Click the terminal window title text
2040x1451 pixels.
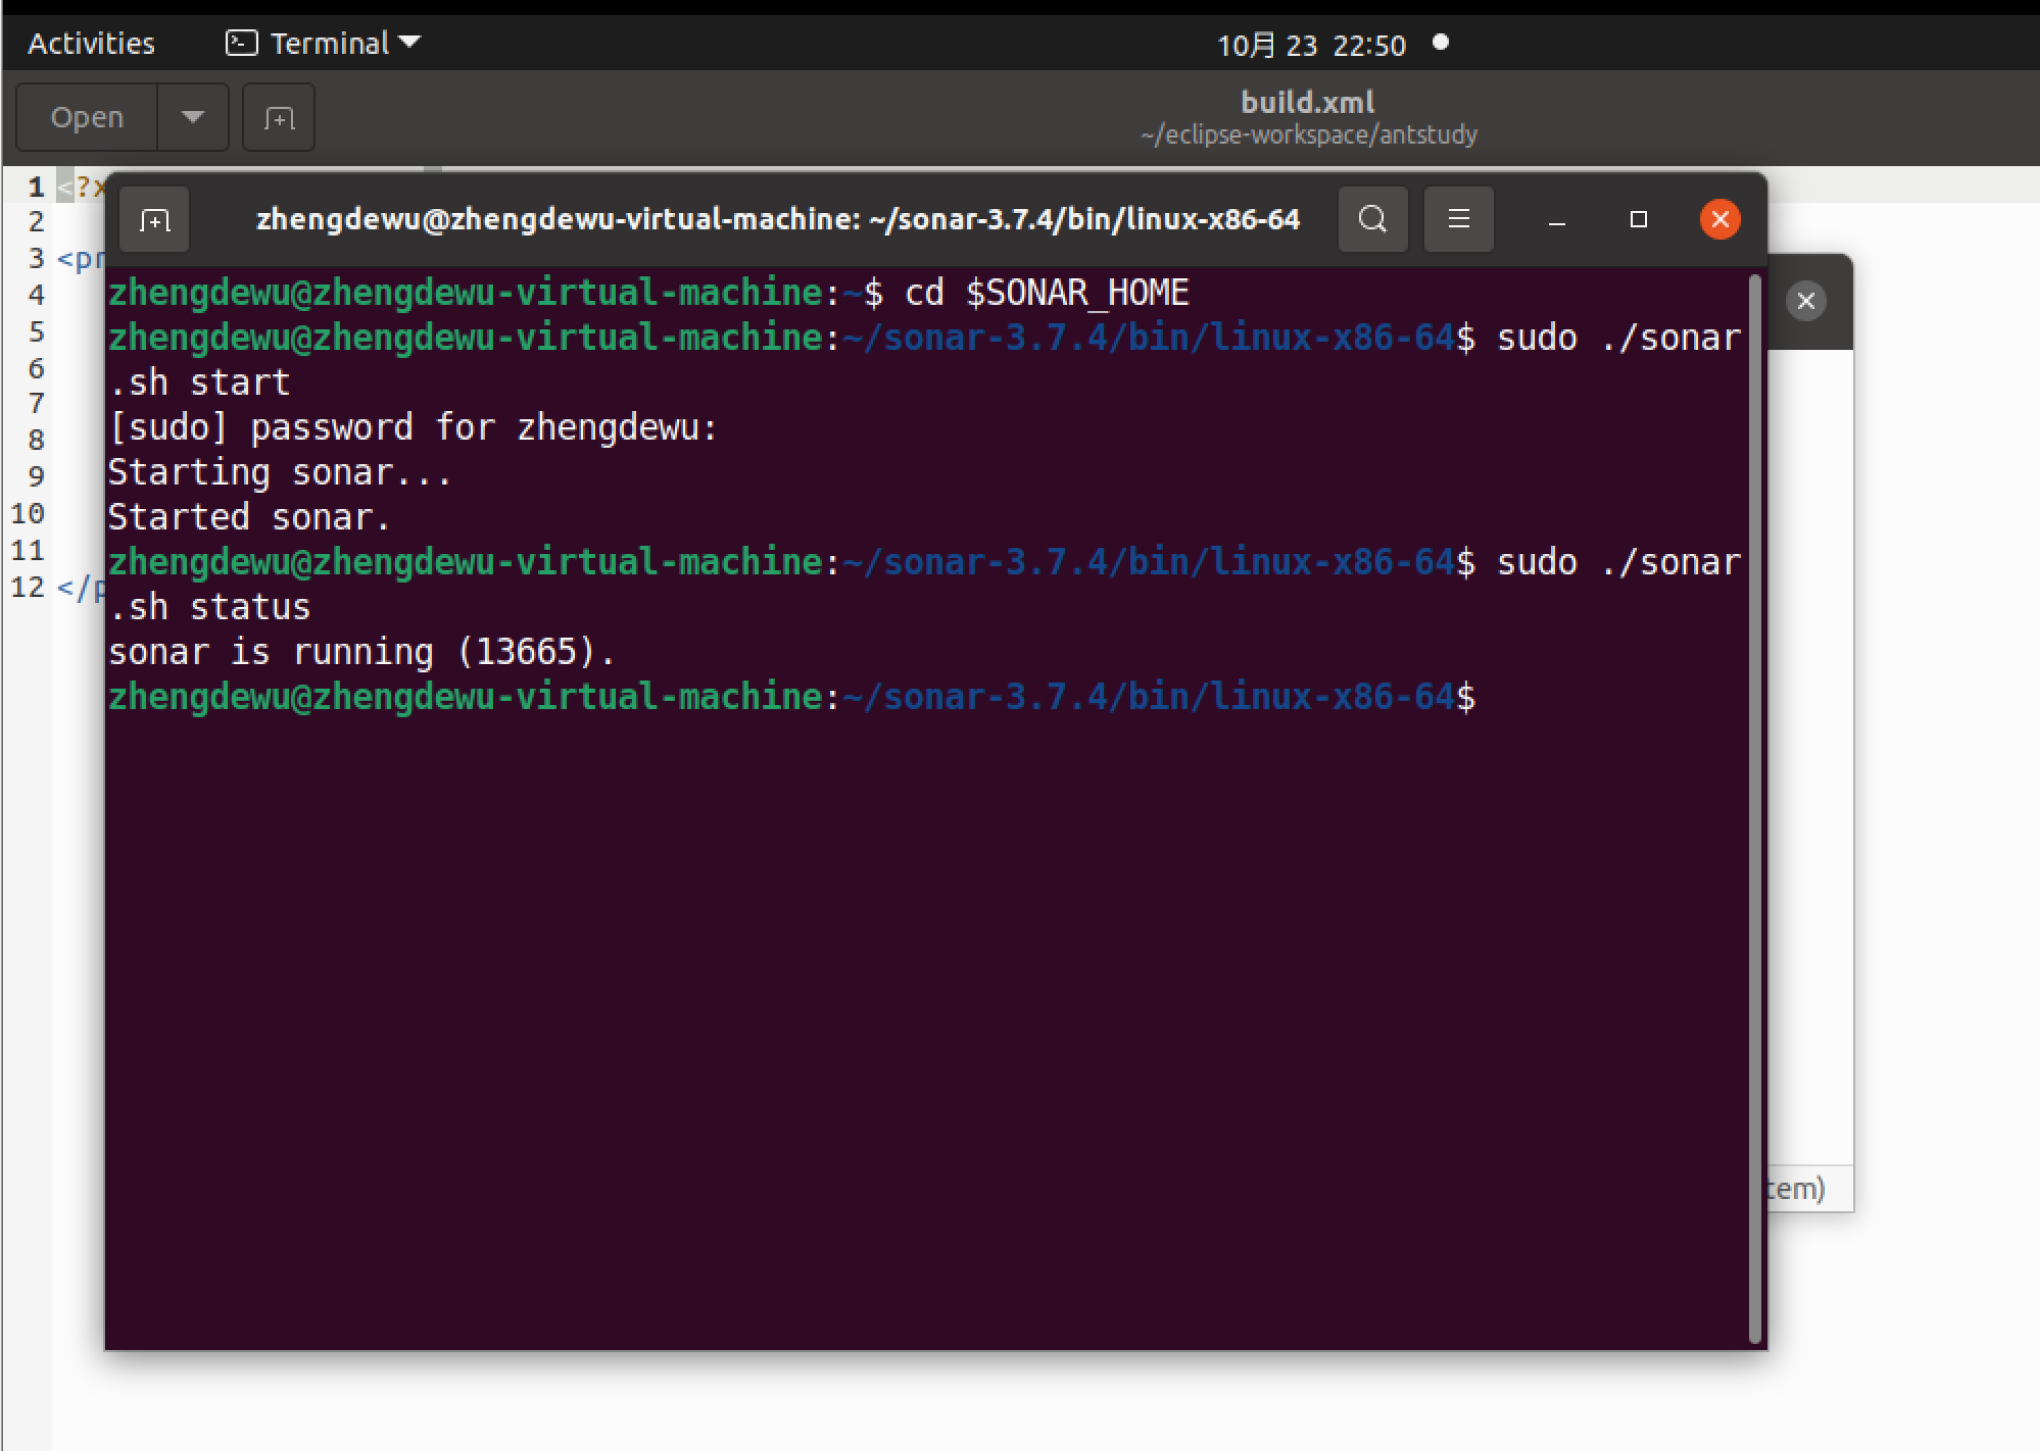777,220
